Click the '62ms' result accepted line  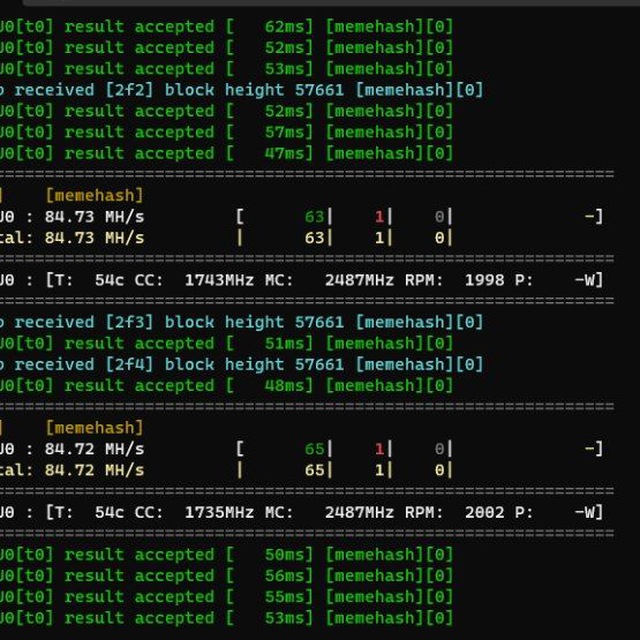click(x=227, y=27)
